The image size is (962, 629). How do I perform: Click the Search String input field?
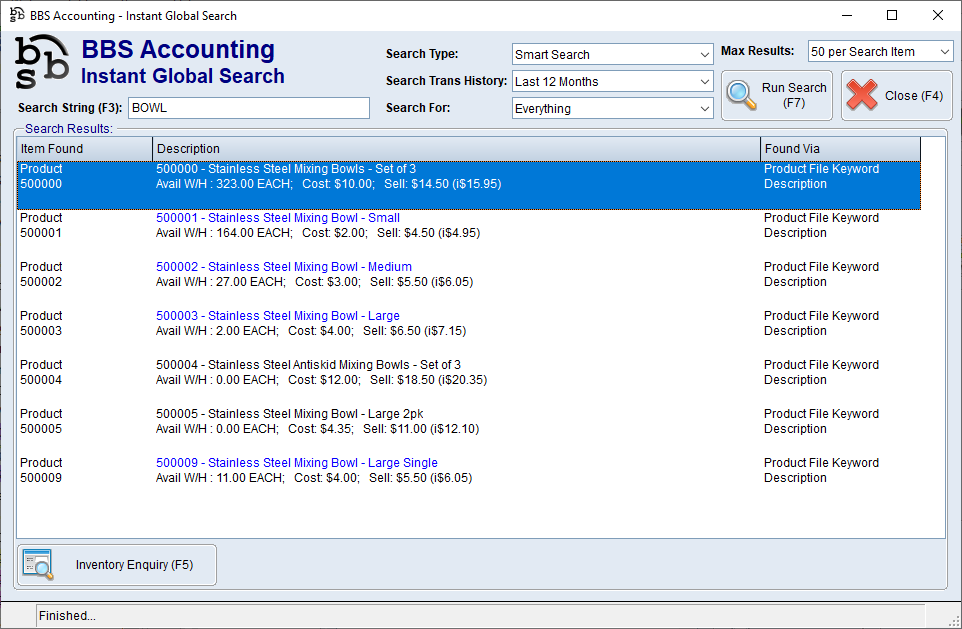tap(248, 108)
